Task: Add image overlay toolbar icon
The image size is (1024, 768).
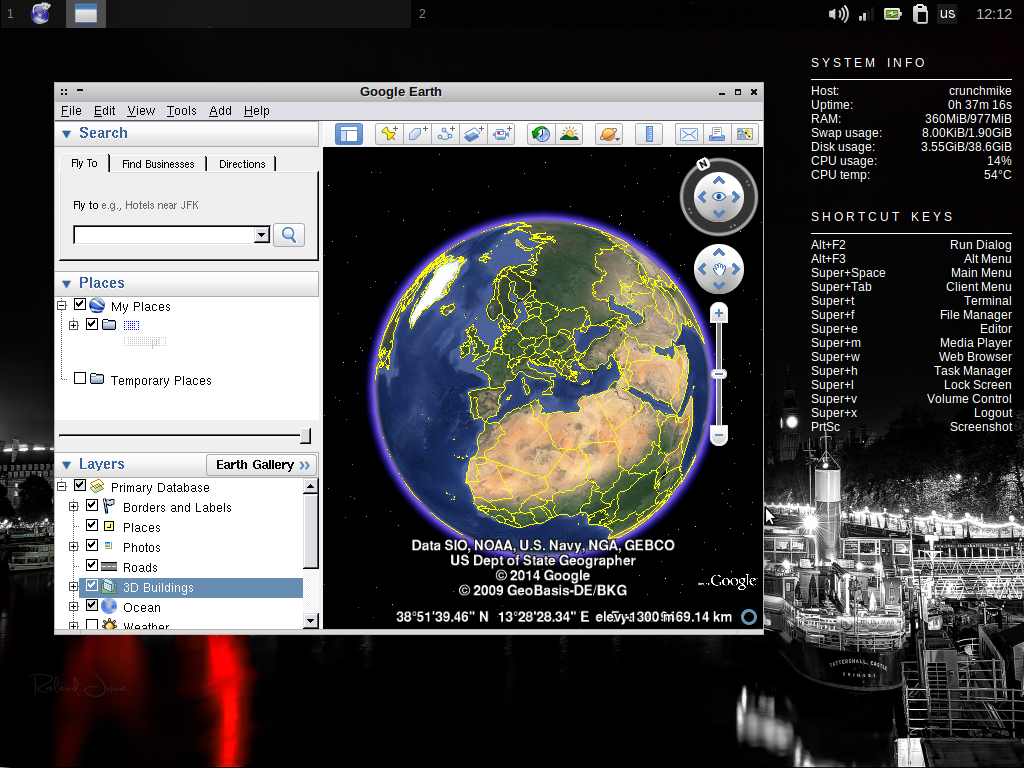Action: point(473,135)
